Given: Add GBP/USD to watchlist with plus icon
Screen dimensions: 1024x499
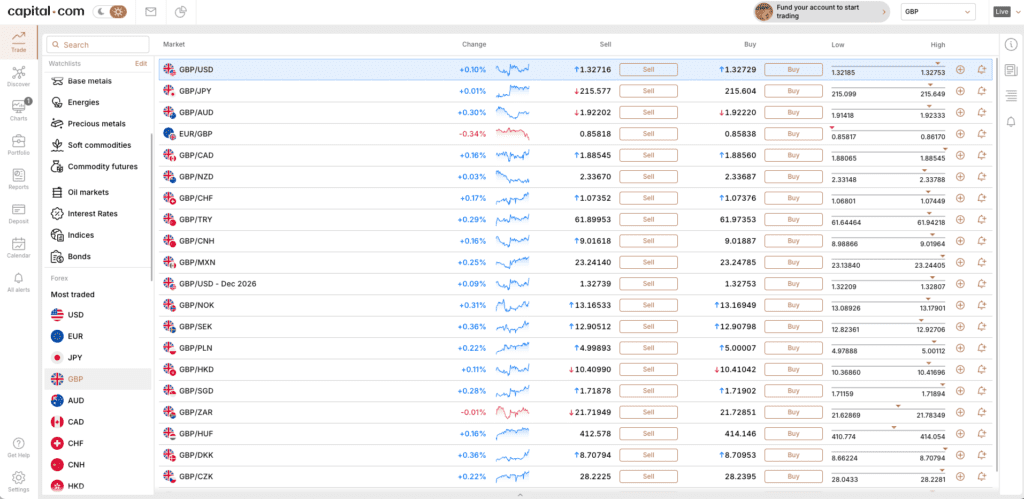Looking at the screenshot, I should [960, 70].
